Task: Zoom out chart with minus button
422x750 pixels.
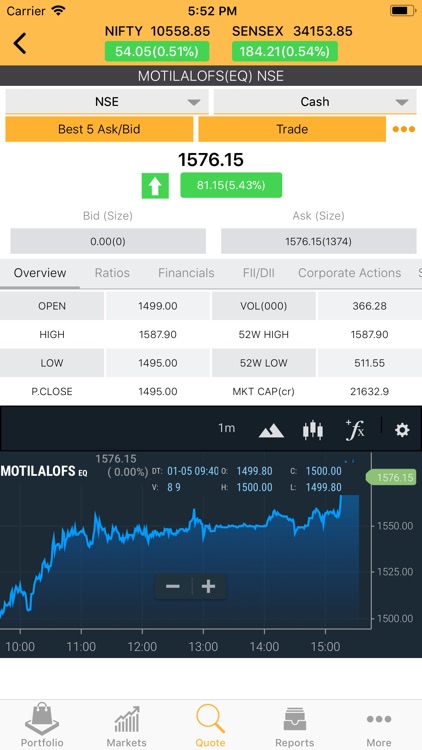Action: click(173, 586)
